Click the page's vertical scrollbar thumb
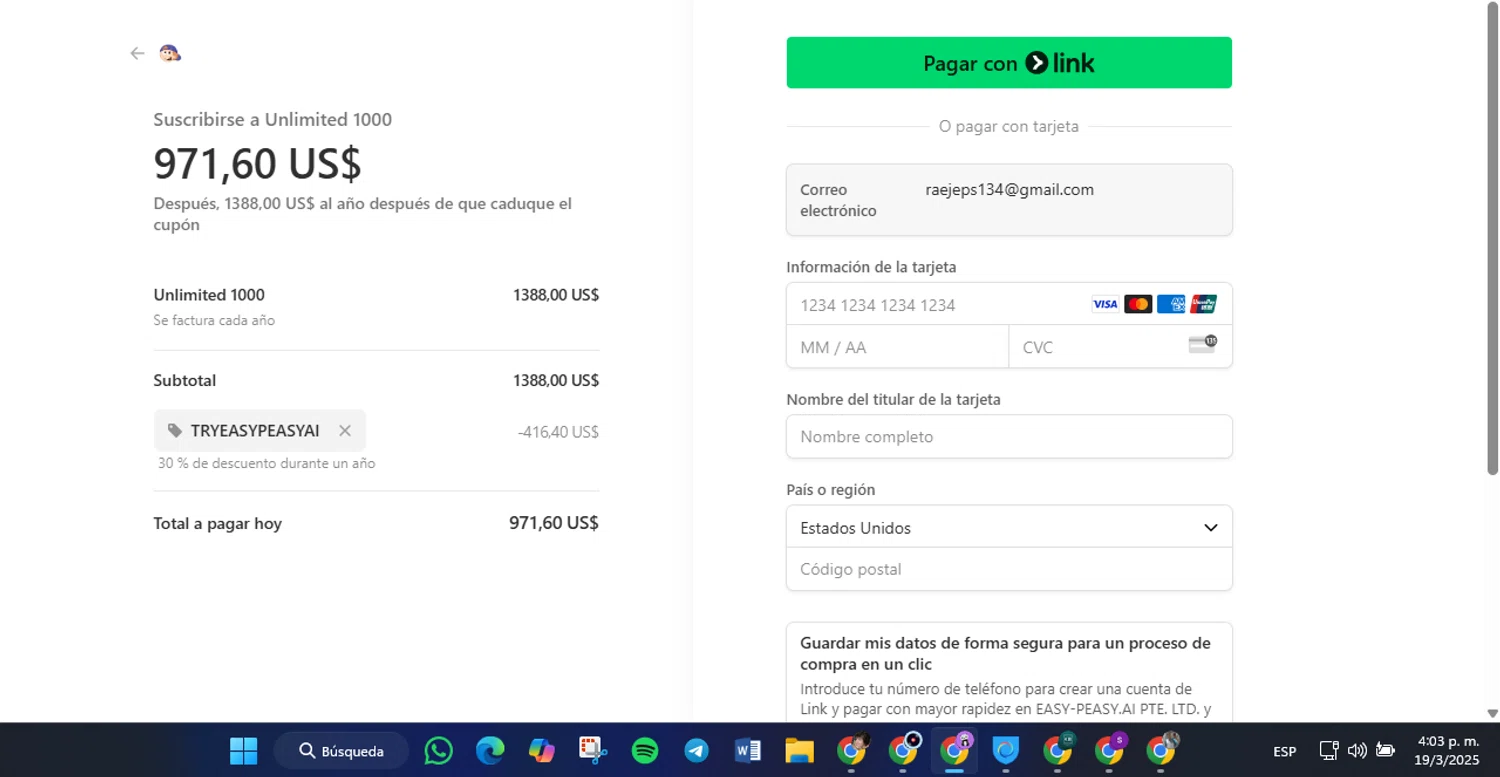 (1493, 237)
